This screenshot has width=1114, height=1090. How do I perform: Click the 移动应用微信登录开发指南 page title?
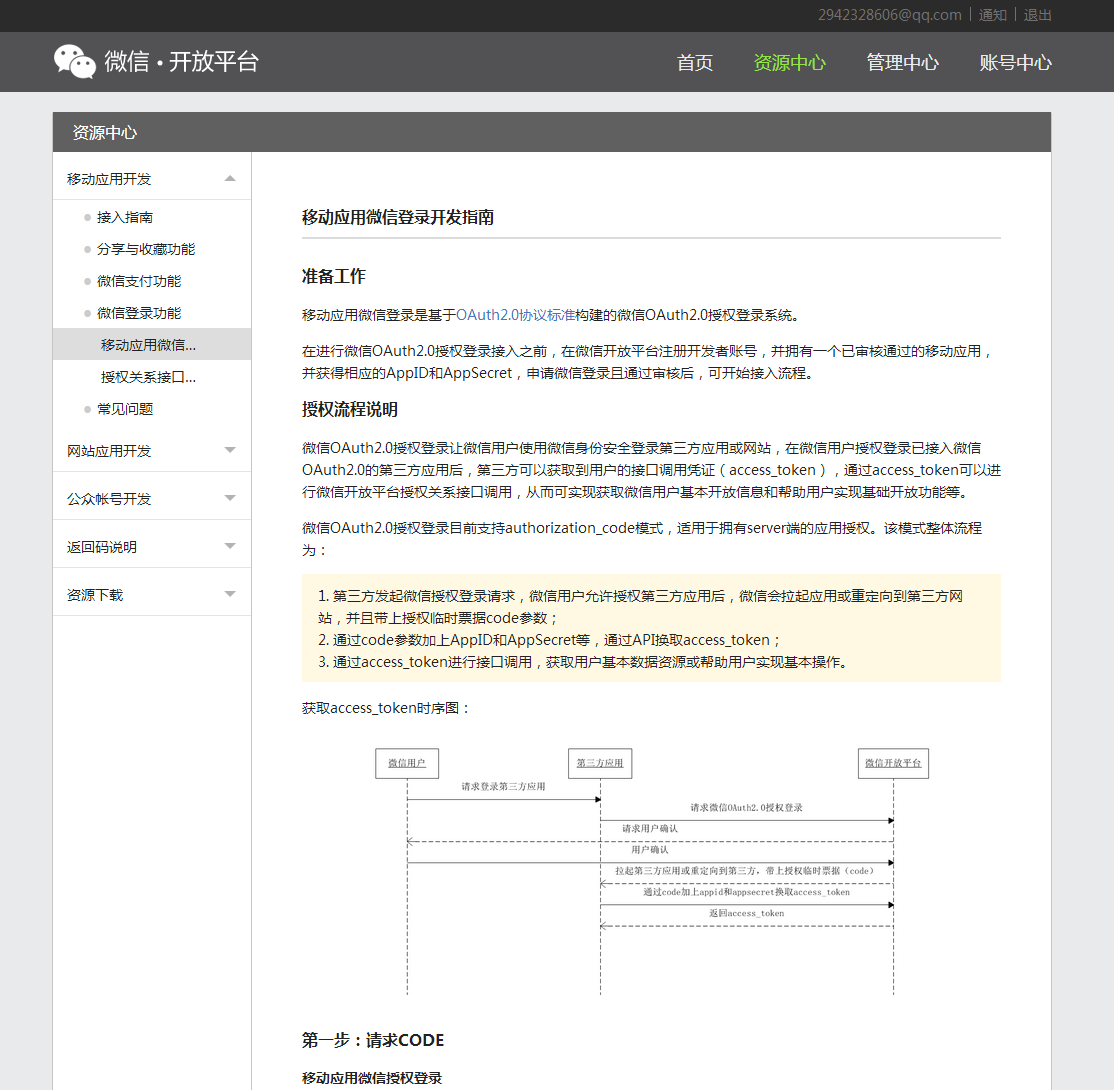tap(398, 217)
